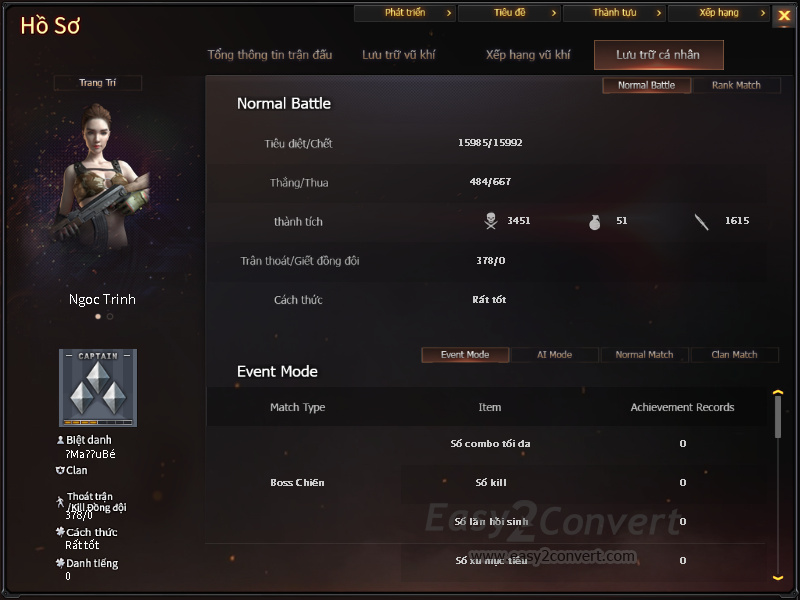The height and width of the screenshot is (600, 800).
Task: Select the Normal Battle toggle
Action: click(646, 85)
